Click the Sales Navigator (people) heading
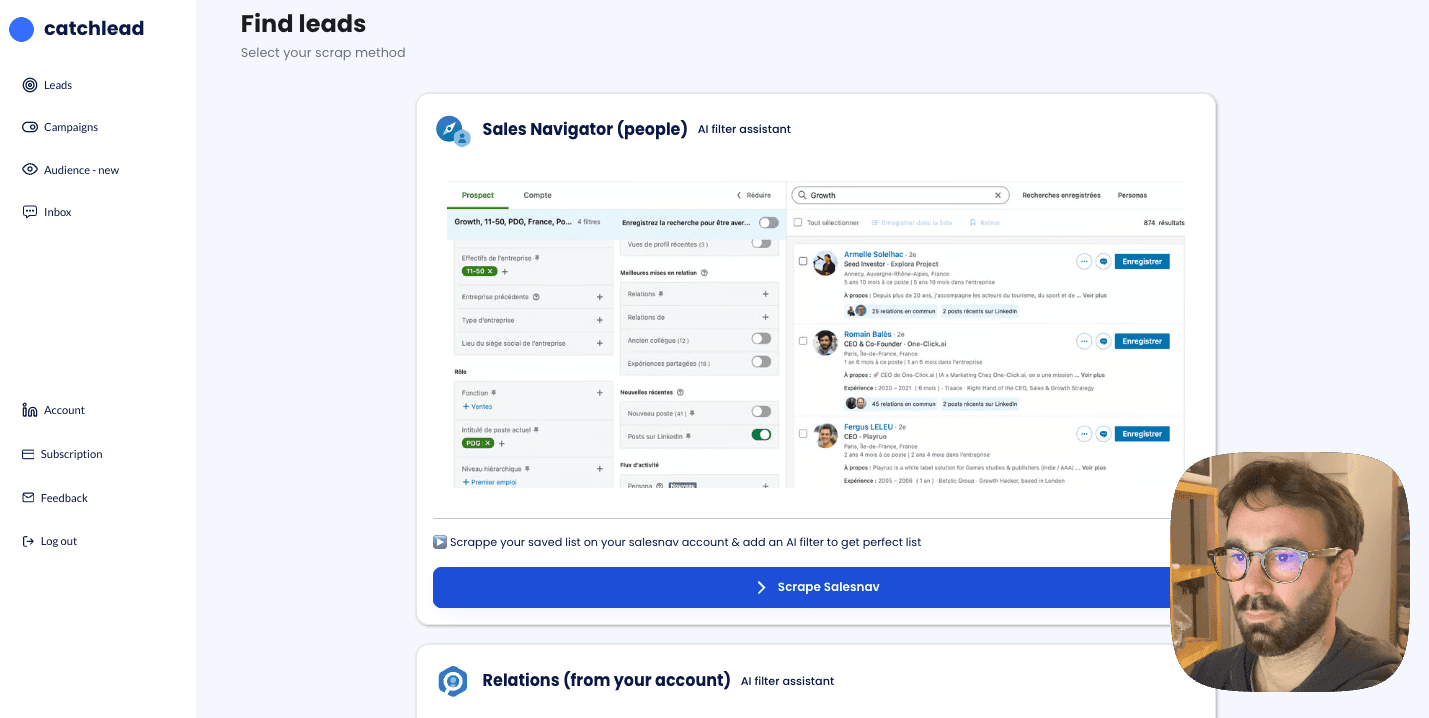The image size is (1429, 718). (585, 129)
